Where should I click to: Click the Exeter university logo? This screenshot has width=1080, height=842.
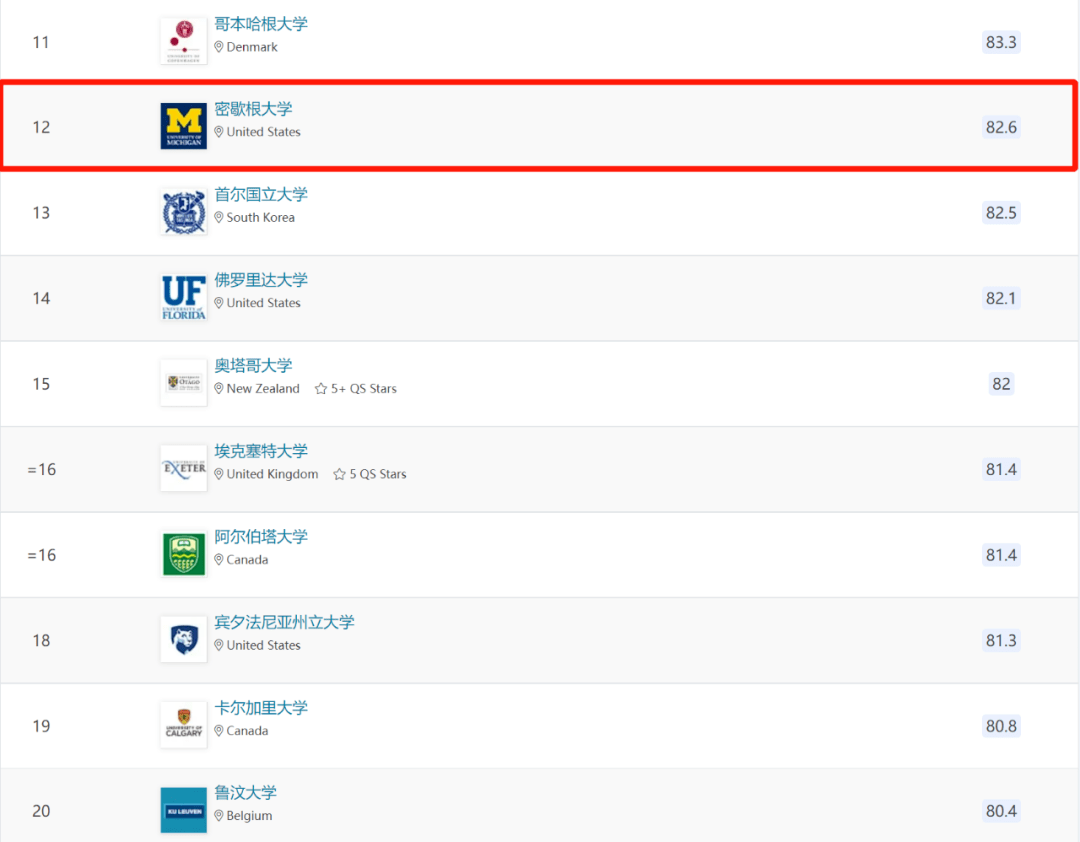(x=184, y=469)
